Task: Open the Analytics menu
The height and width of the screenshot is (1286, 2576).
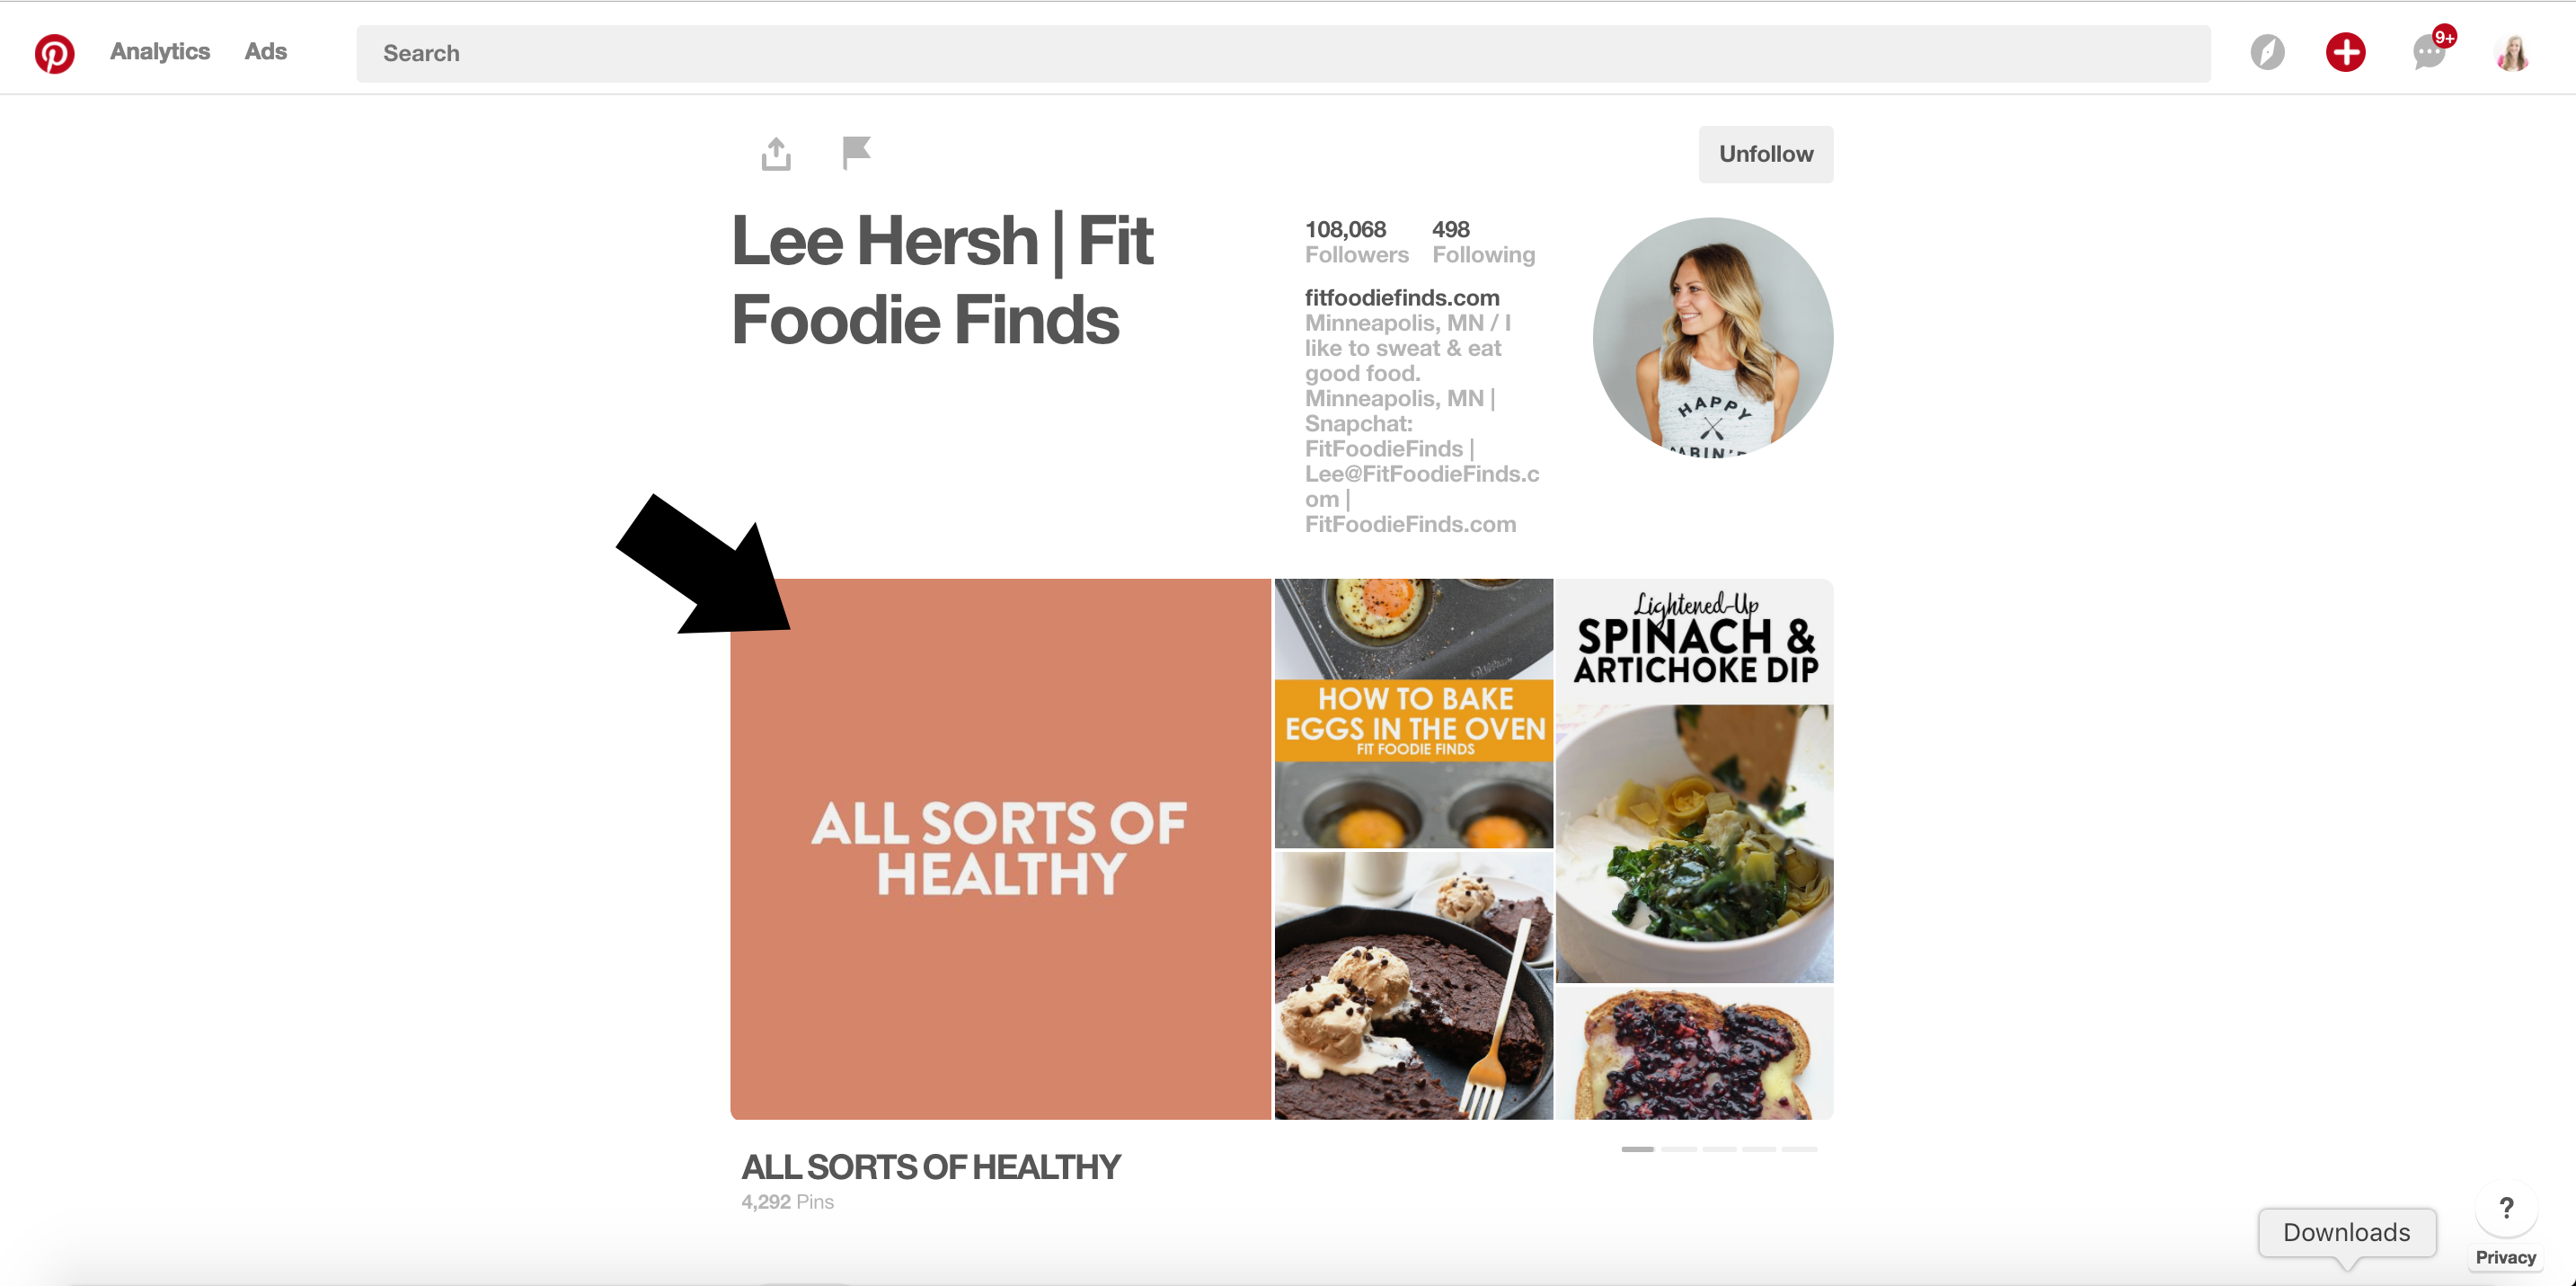Action: coord(160,52)
